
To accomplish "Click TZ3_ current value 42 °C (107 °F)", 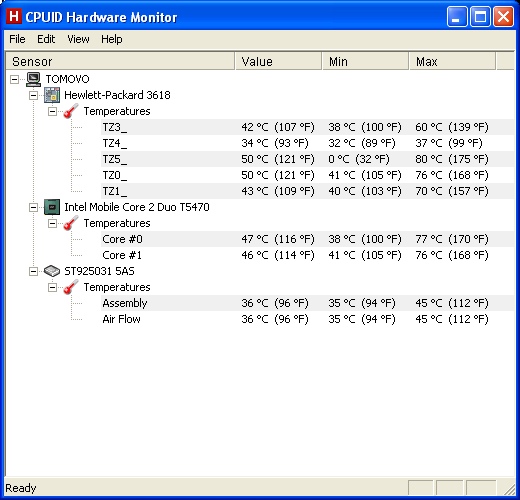I will 278,127.
